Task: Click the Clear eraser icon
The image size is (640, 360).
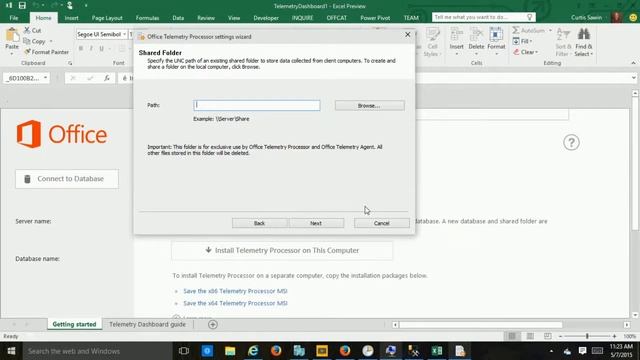Action: (x=516, y=52)
